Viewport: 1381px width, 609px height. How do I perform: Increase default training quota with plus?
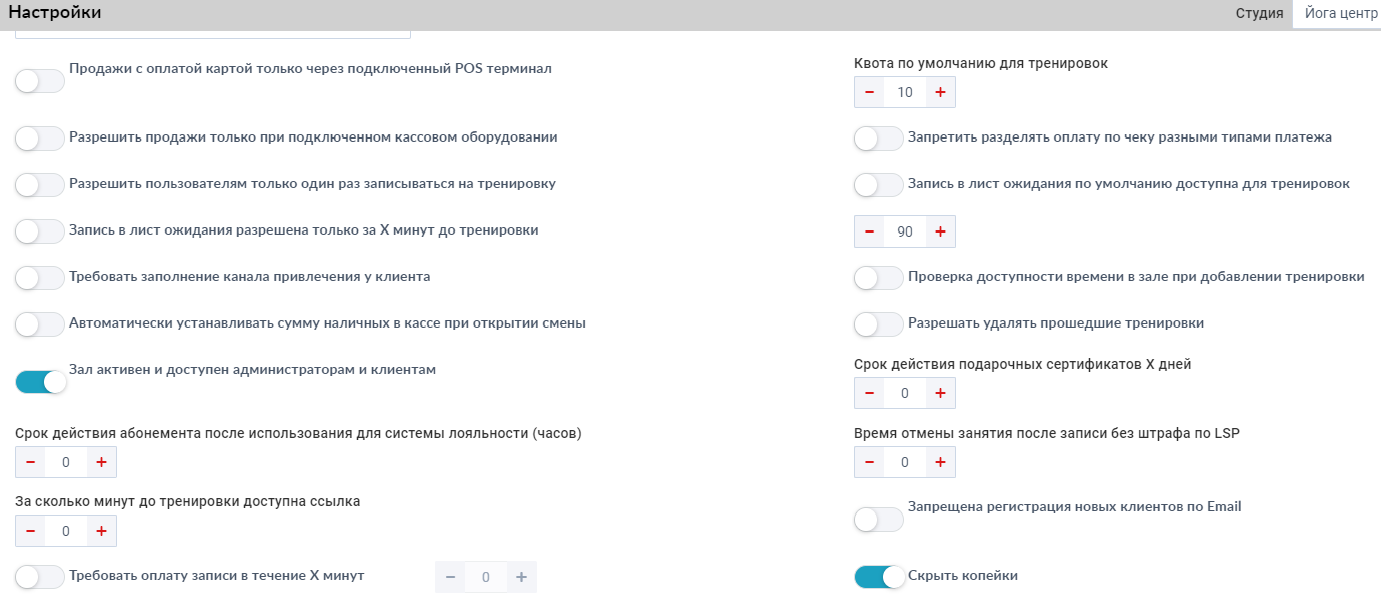(940, 93)
